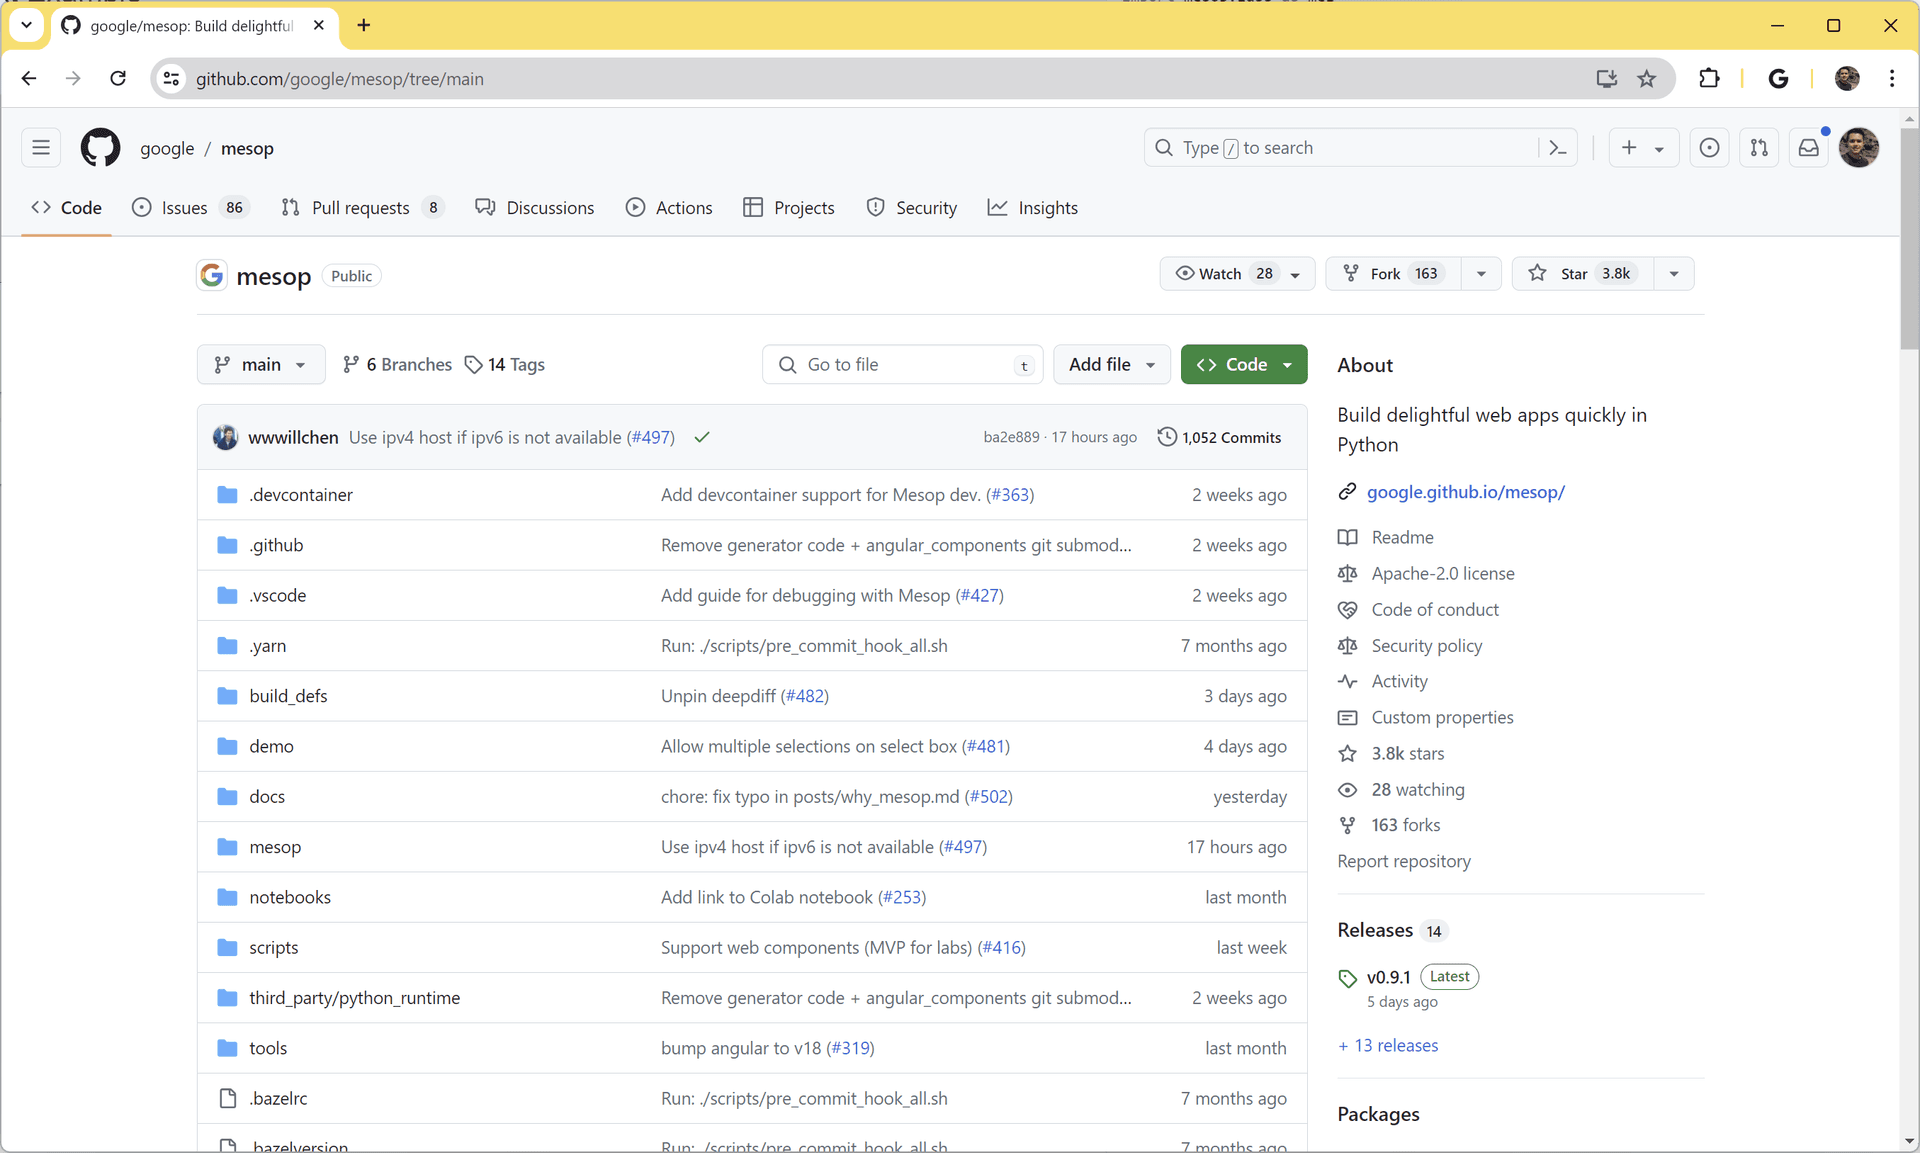
Task: Open the notebooks folder
Action: click(290, 897)
